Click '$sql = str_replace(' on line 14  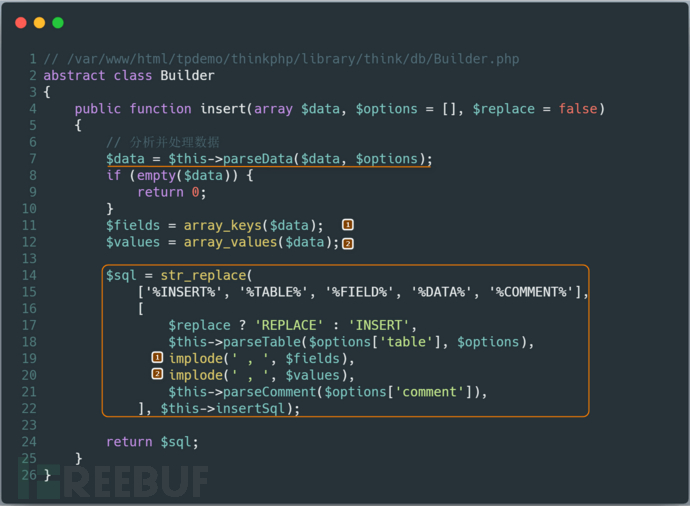pyautogui.click(x=179, y=275)
